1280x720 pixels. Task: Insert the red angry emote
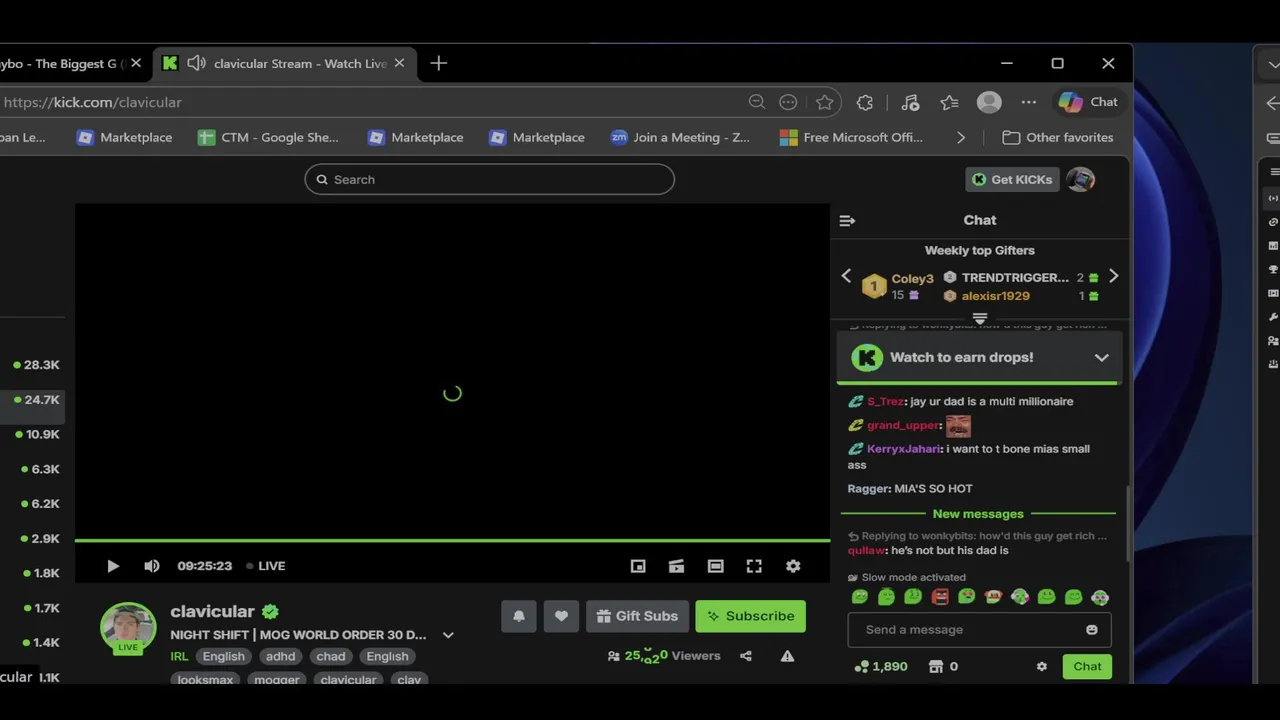pos(940,597)
